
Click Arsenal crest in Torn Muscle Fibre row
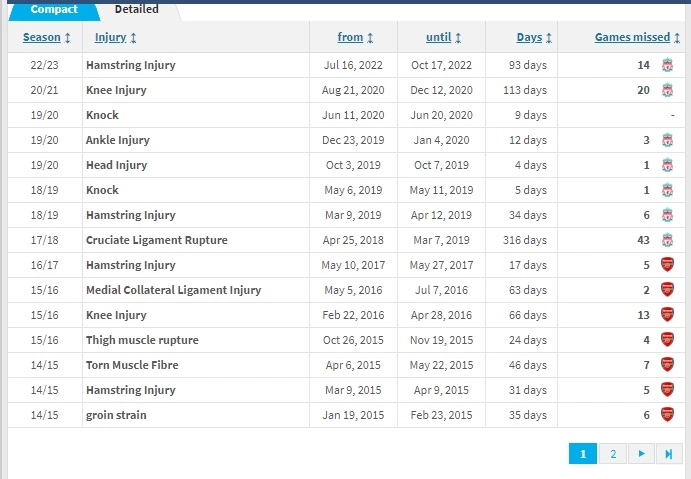point(667,365)
